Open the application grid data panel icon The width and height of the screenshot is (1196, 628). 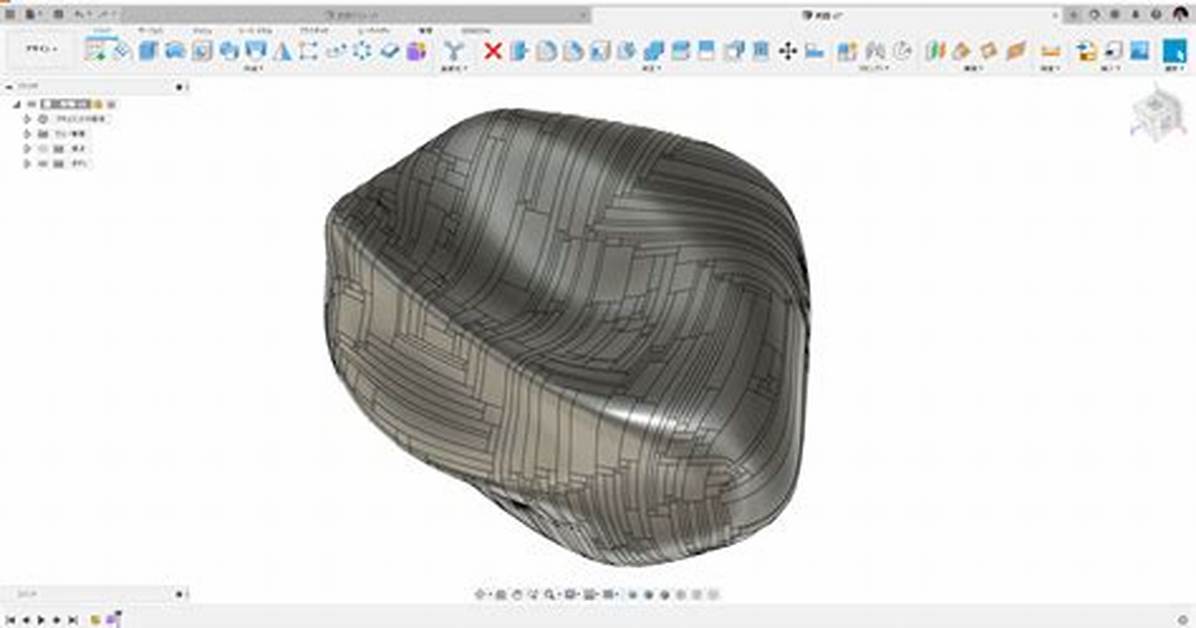(10, 14)
